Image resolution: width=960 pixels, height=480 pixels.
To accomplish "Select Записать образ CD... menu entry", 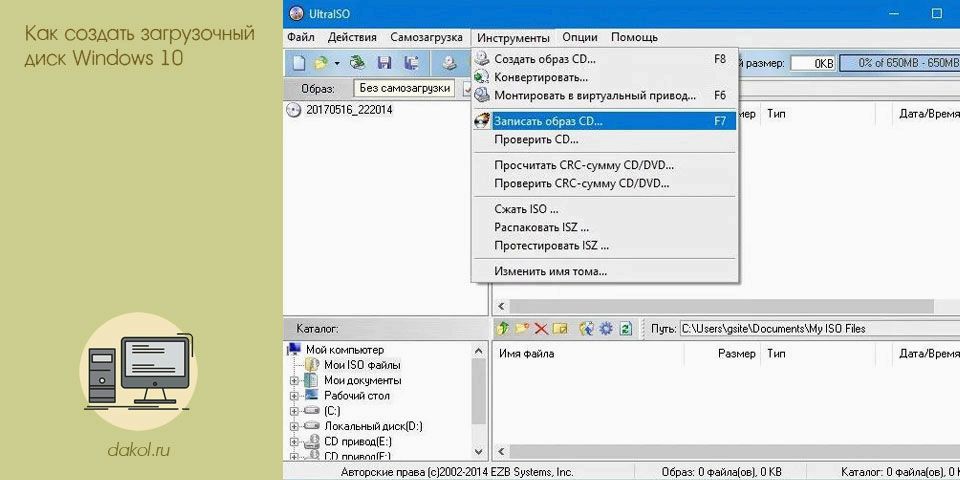I will pyautogui.click(x=605, y=121).
